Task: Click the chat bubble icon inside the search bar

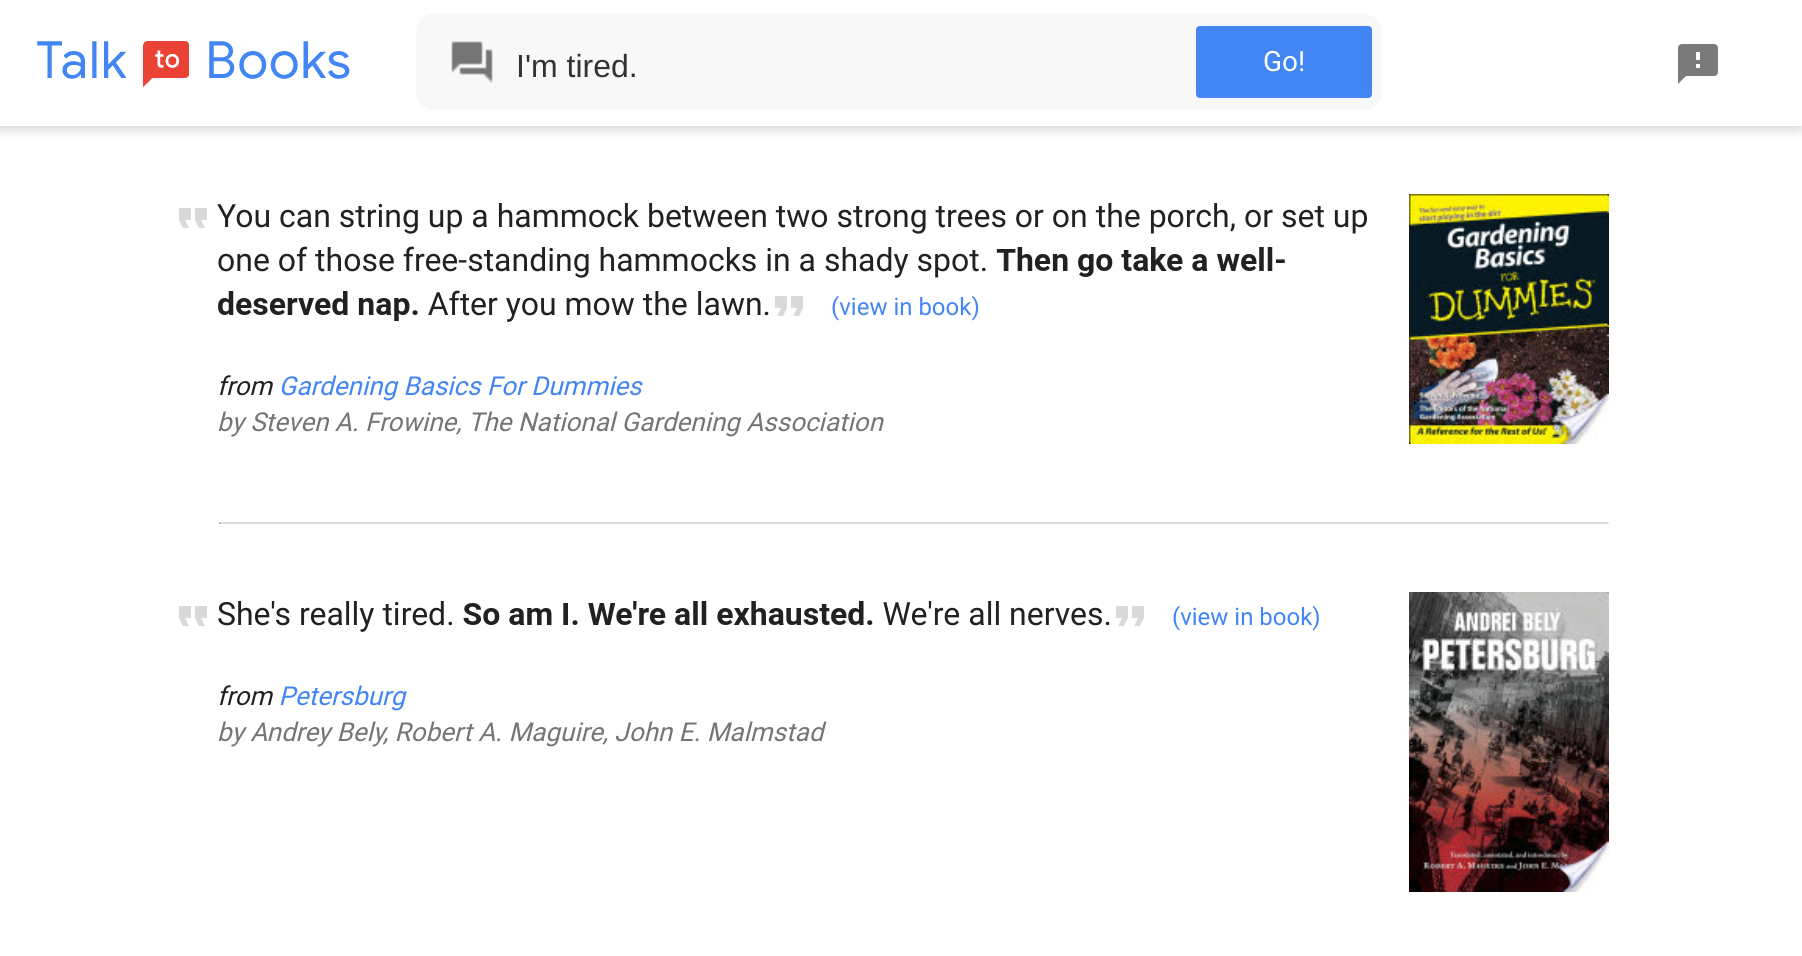Action: point(471,62)
